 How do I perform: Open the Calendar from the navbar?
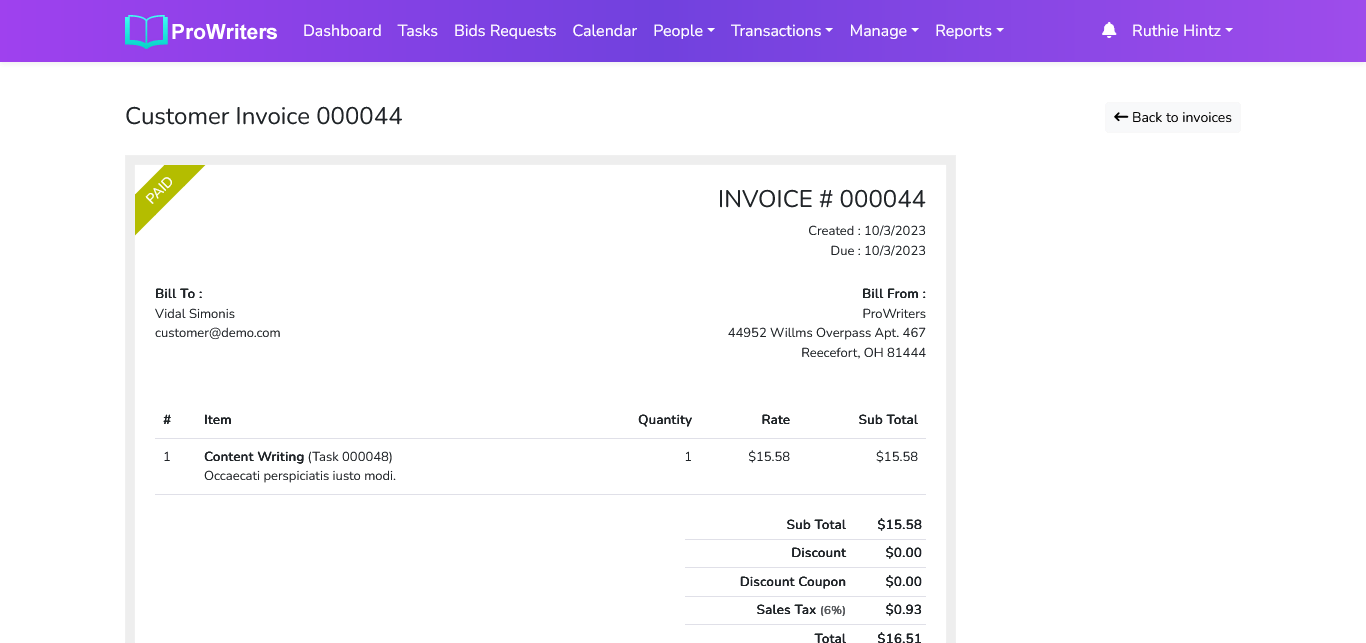tap(604, 31)
